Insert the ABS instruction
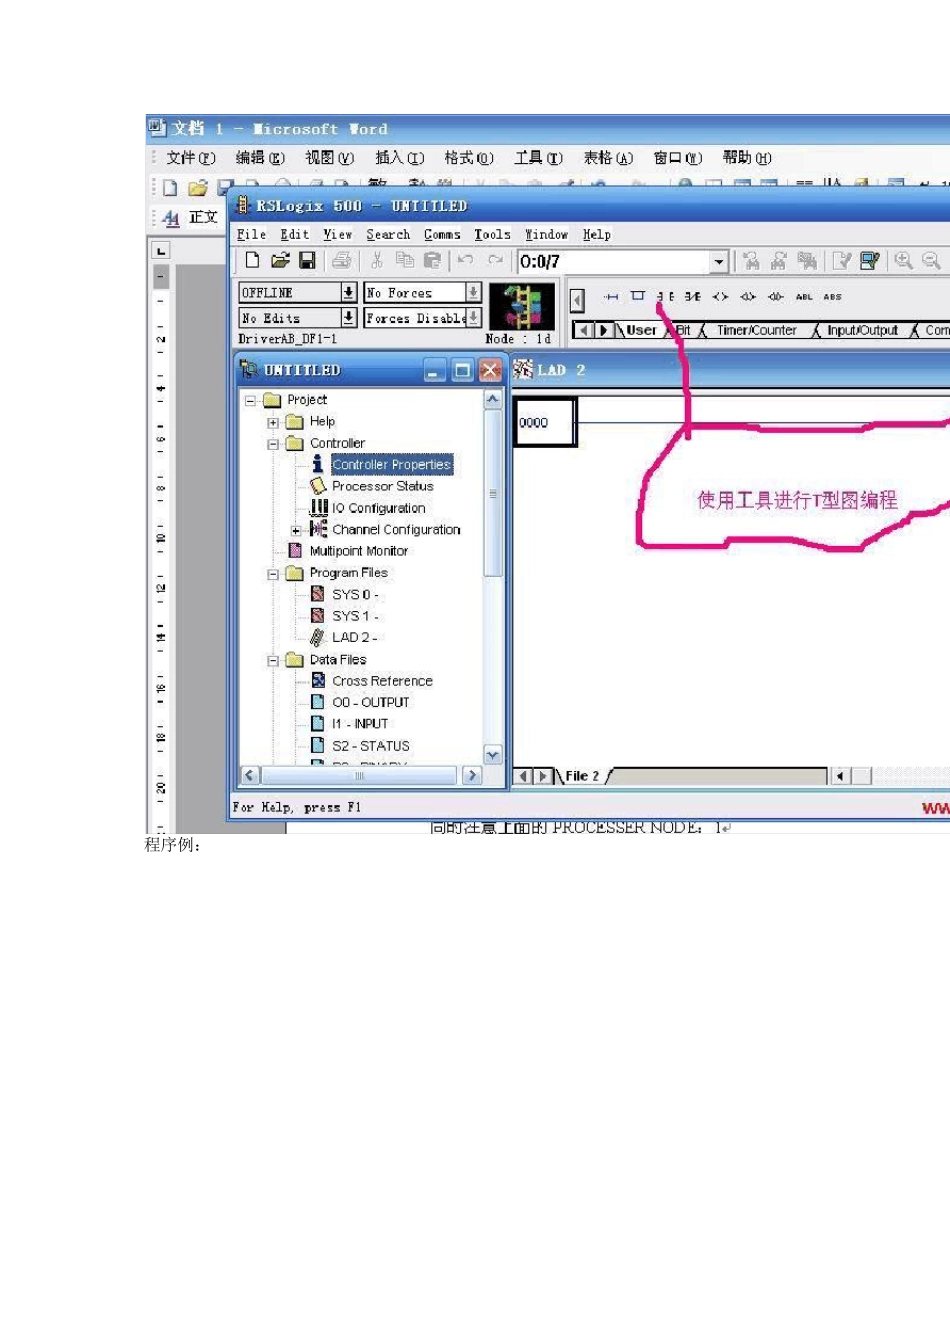Image resolution: width=950 pixels, height=1344 pixels. tap(832, 297)
